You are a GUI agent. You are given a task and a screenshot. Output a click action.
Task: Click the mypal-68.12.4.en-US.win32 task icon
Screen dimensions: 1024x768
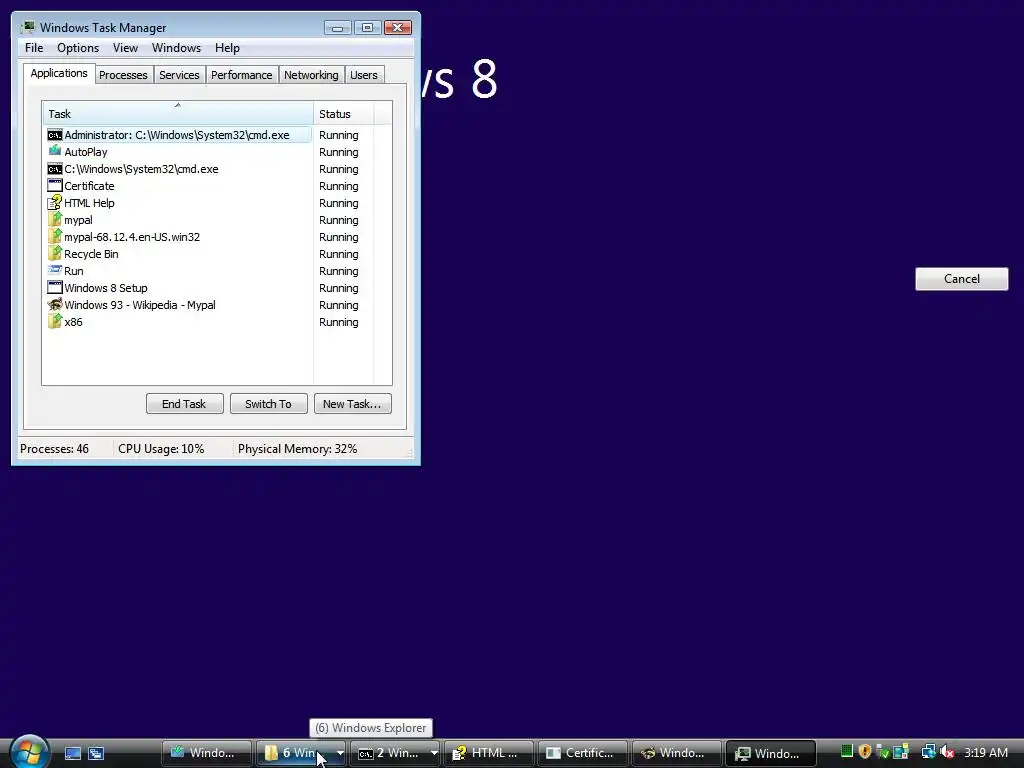[x=55, y=237]
